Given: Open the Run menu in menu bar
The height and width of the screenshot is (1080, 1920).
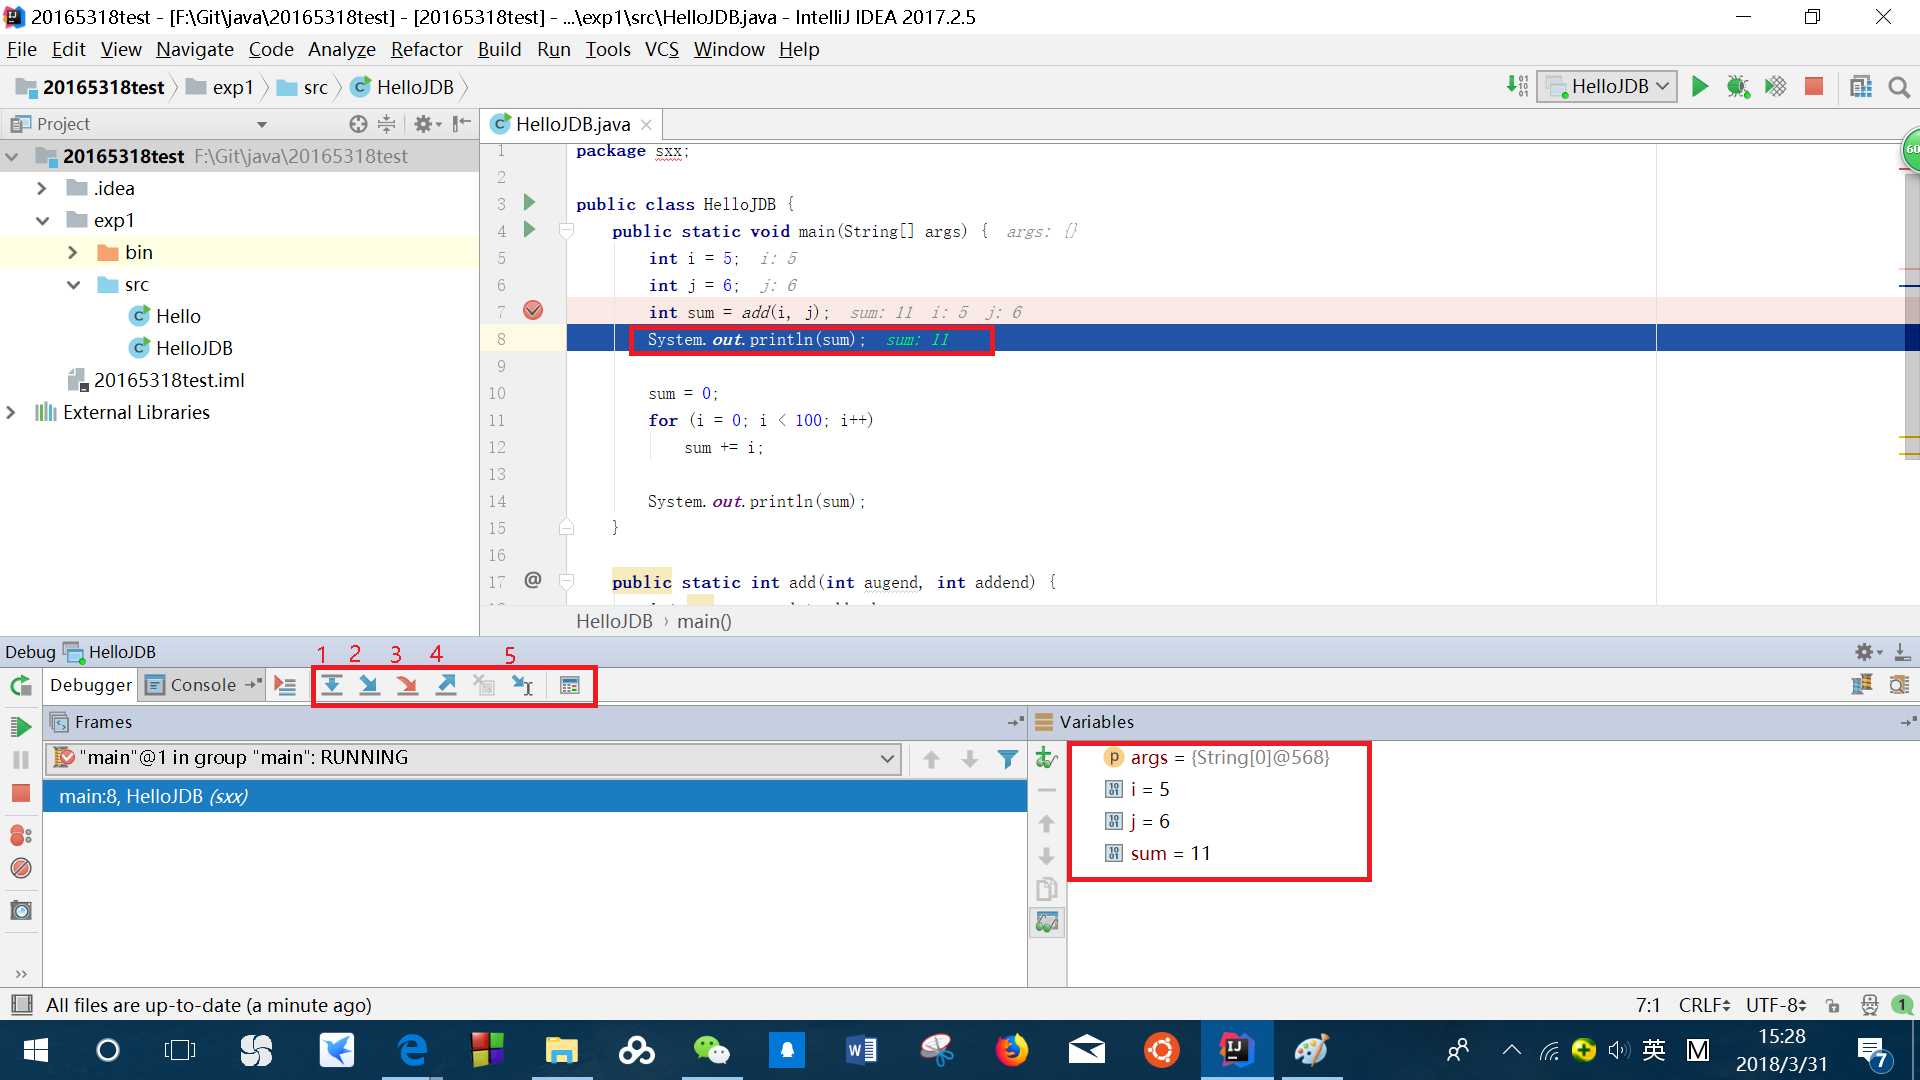Looking at the screenshot, I should pos(553,49).
